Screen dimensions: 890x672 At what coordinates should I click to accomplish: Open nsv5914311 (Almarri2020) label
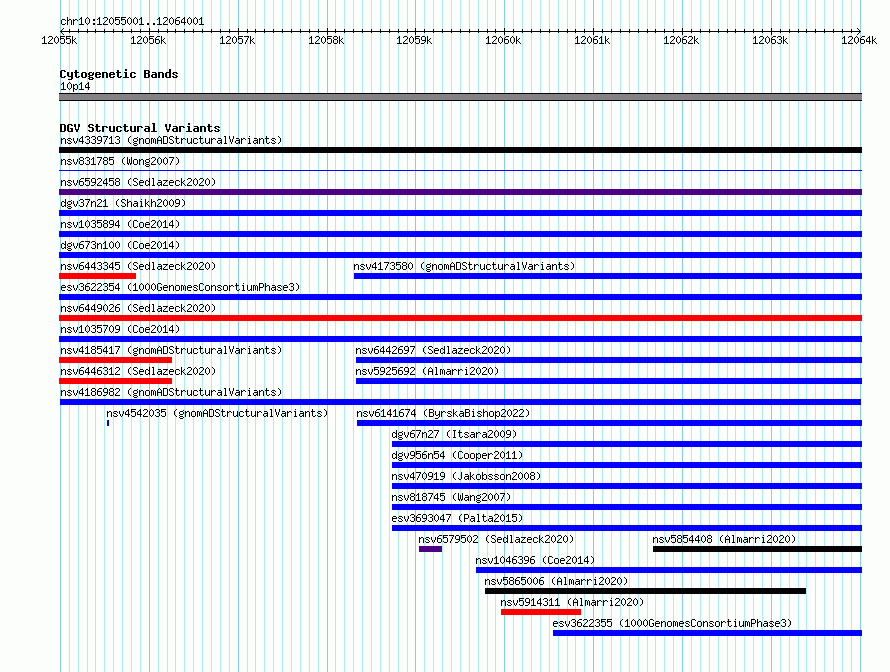coord(572,602)
